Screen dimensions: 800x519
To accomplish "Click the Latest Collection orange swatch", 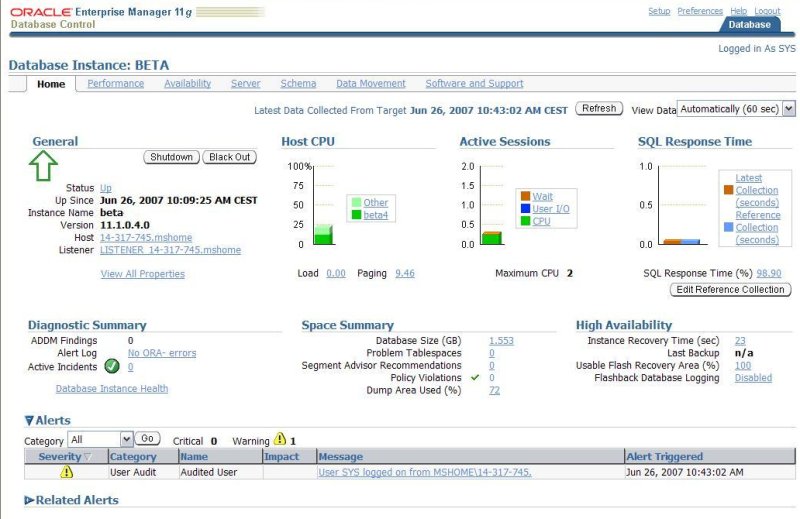I will pyautogui.click(x=729, y=190).
